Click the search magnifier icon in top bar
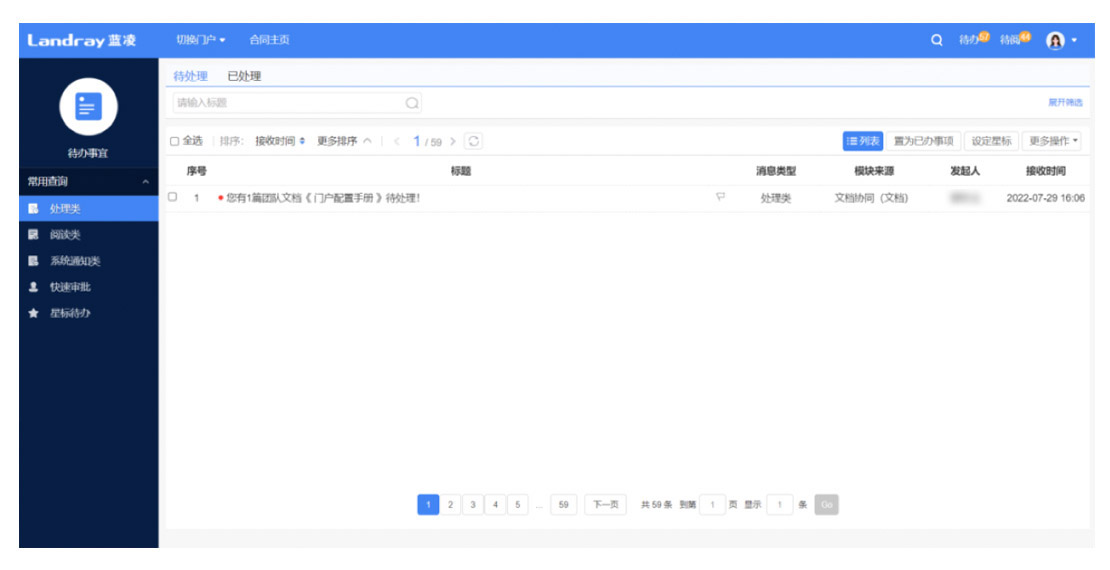1110x570 pixels. [937, 41]
